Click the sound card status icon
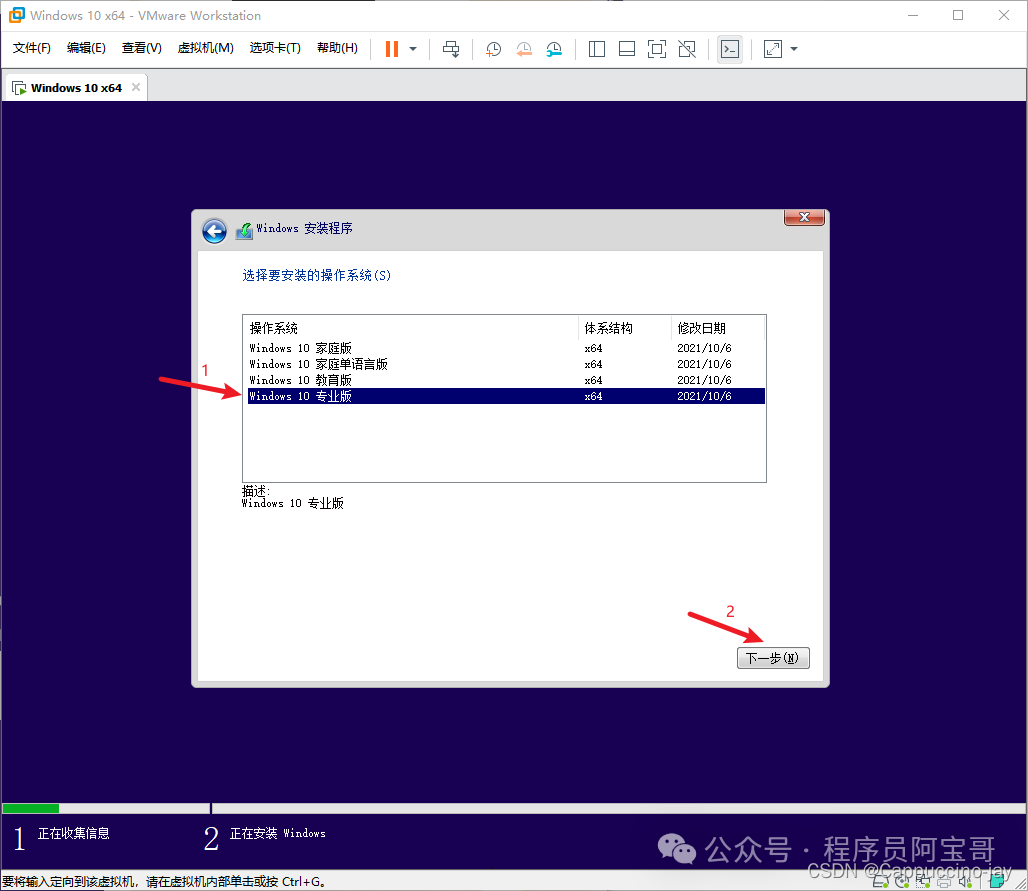Viewport: 1028px width, 891px height. point(965,881)
